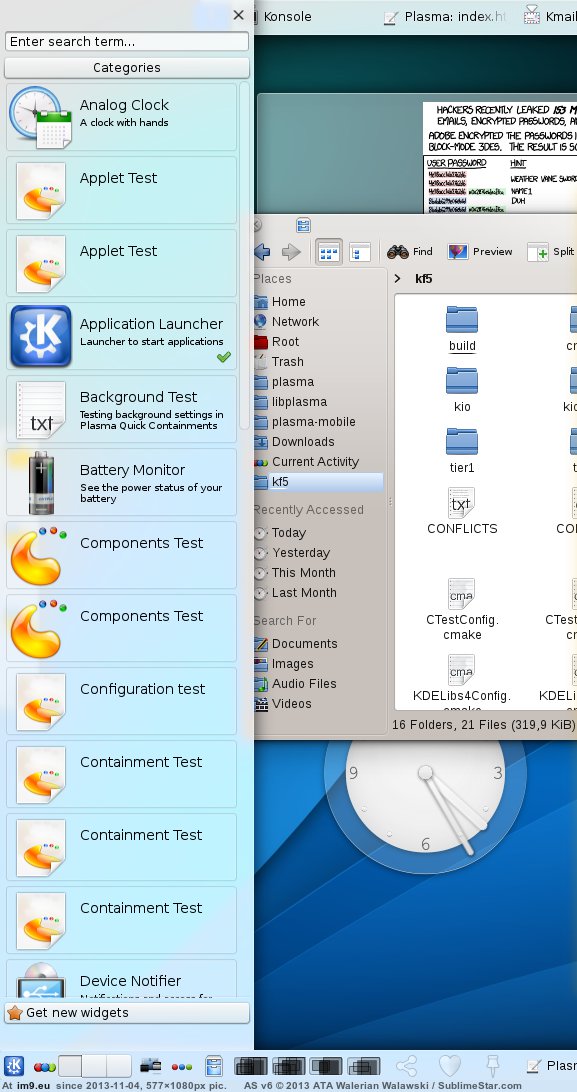Image resolution: width=577 pixels, height=1092 pixels.
Task: Click the Get new widgets button
Action: (x=127, y=1013)
